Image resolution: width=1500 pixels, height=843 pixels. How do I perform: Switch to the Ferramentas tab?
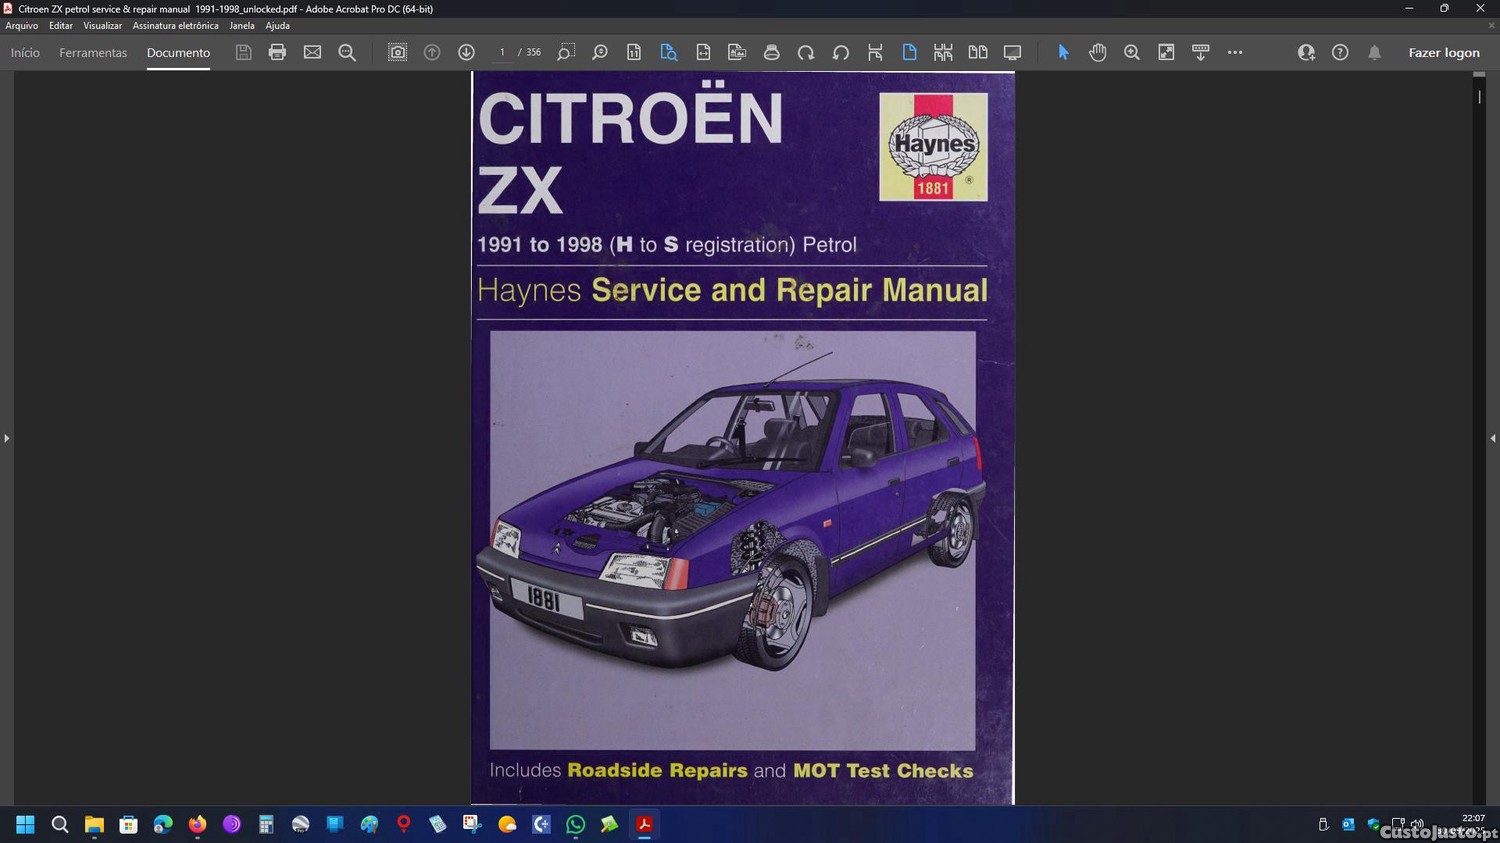[x=93, y=53]
